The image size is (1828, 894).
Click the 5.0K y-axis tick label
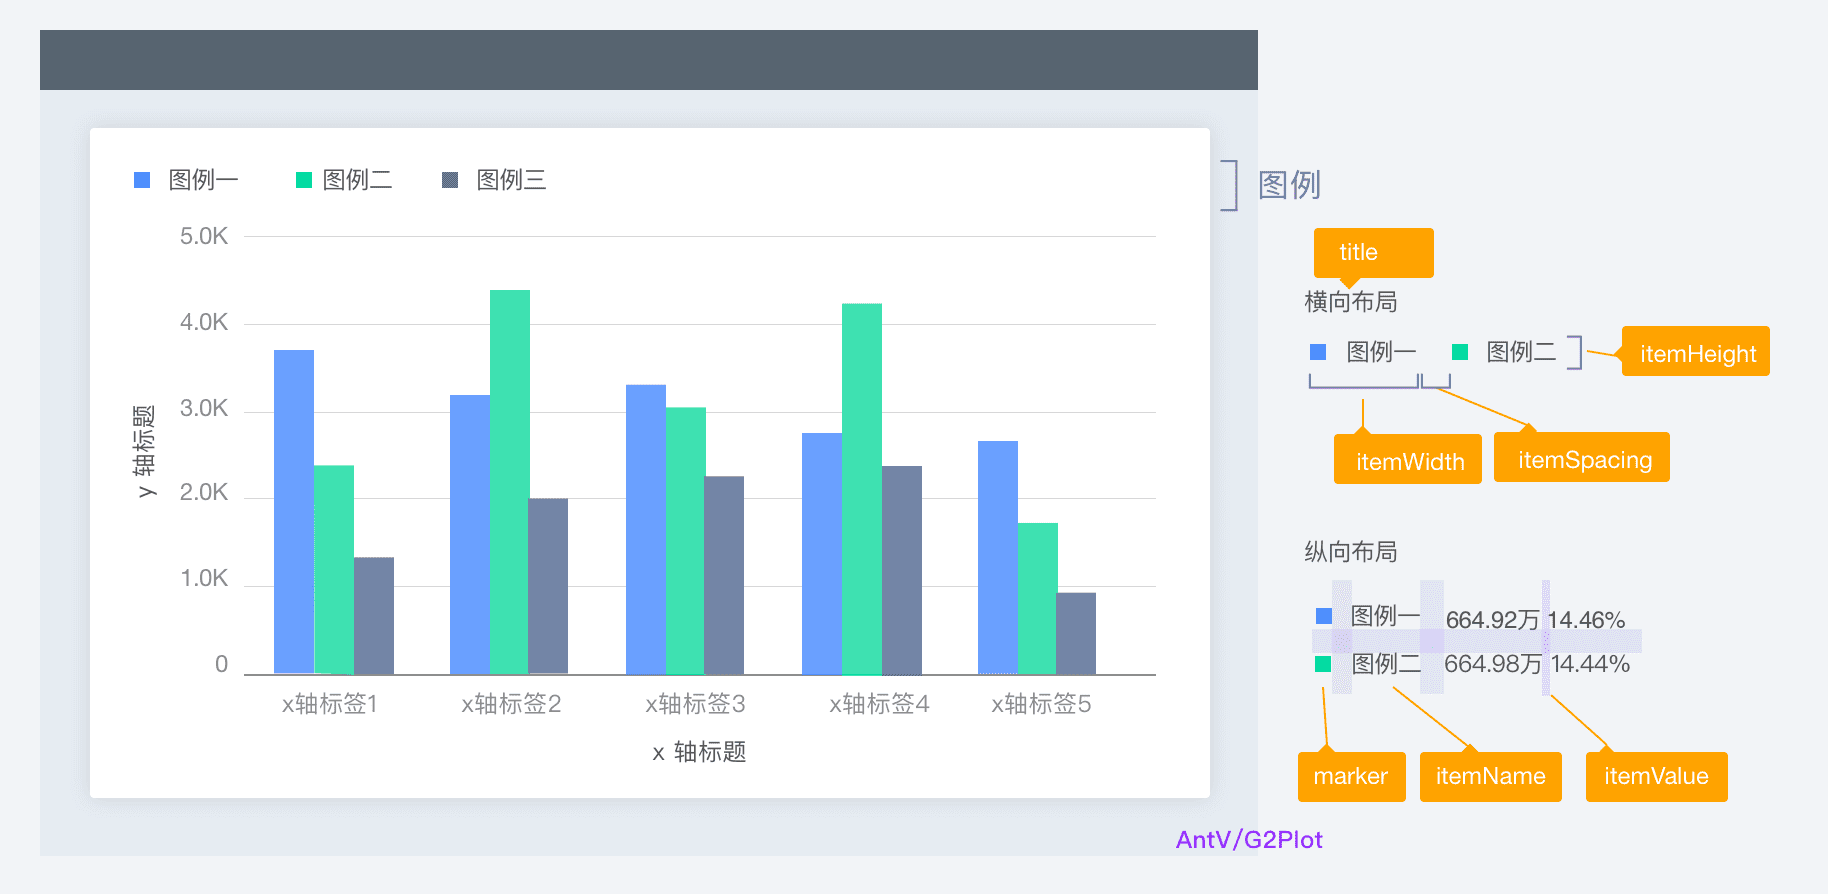[204, 236]
